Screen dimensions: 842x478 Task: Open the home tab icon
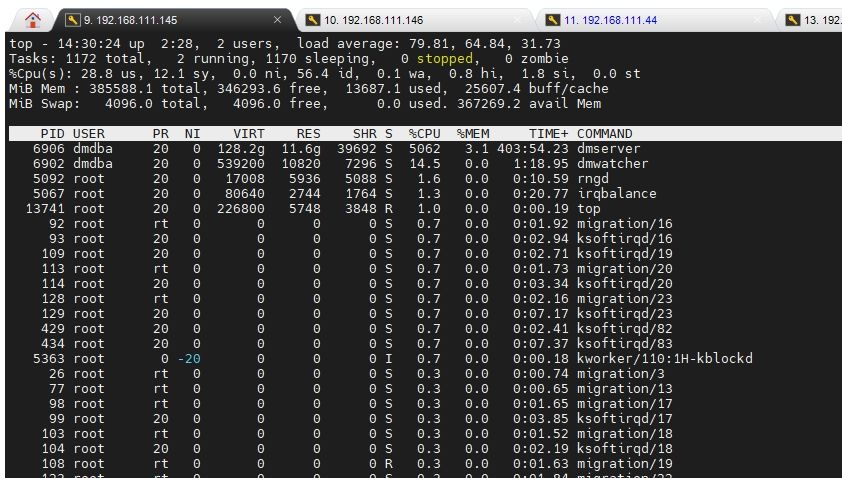pyautogui.click(x=33, y=20)
